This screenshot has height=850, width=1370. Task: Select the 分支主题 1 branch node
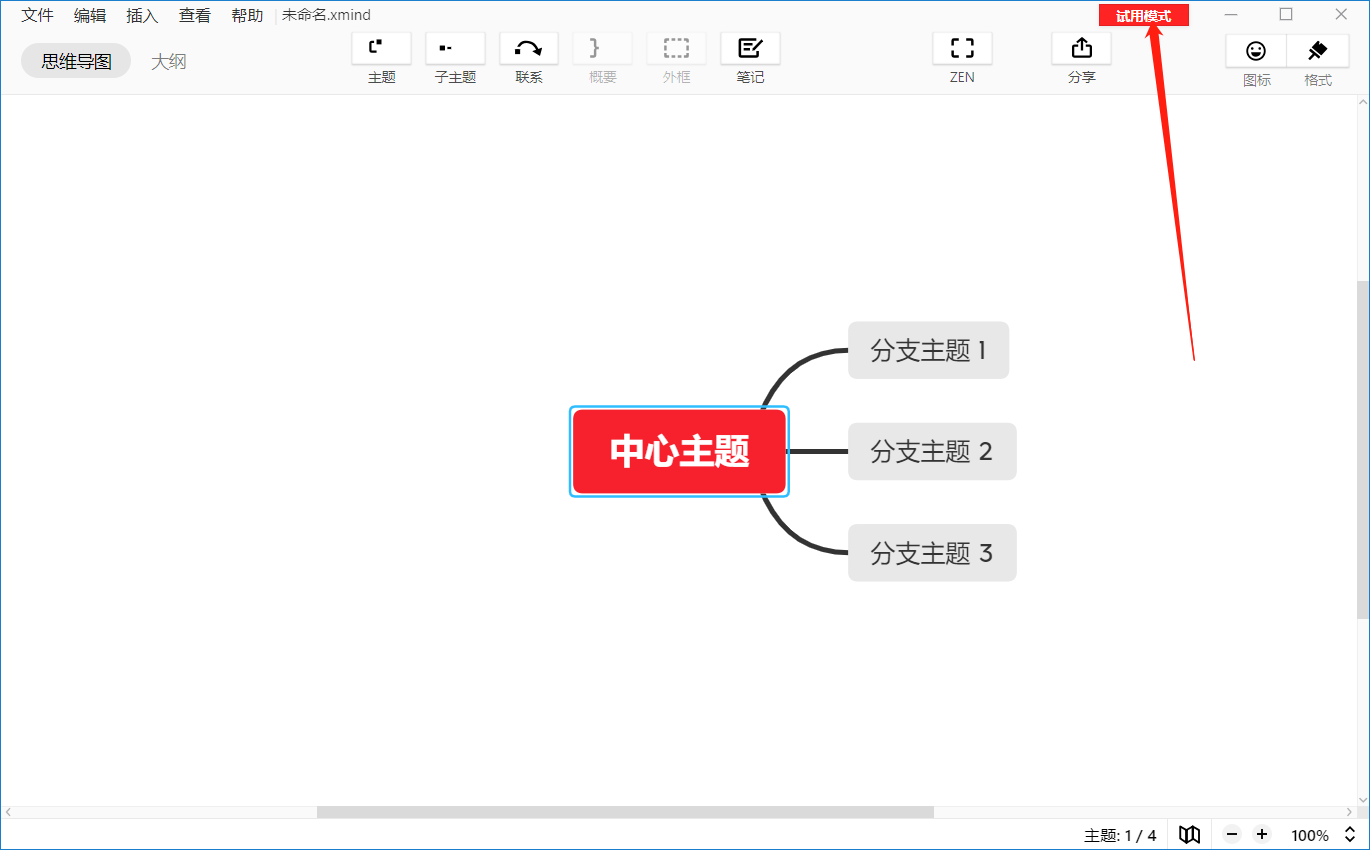pos(928,350)
